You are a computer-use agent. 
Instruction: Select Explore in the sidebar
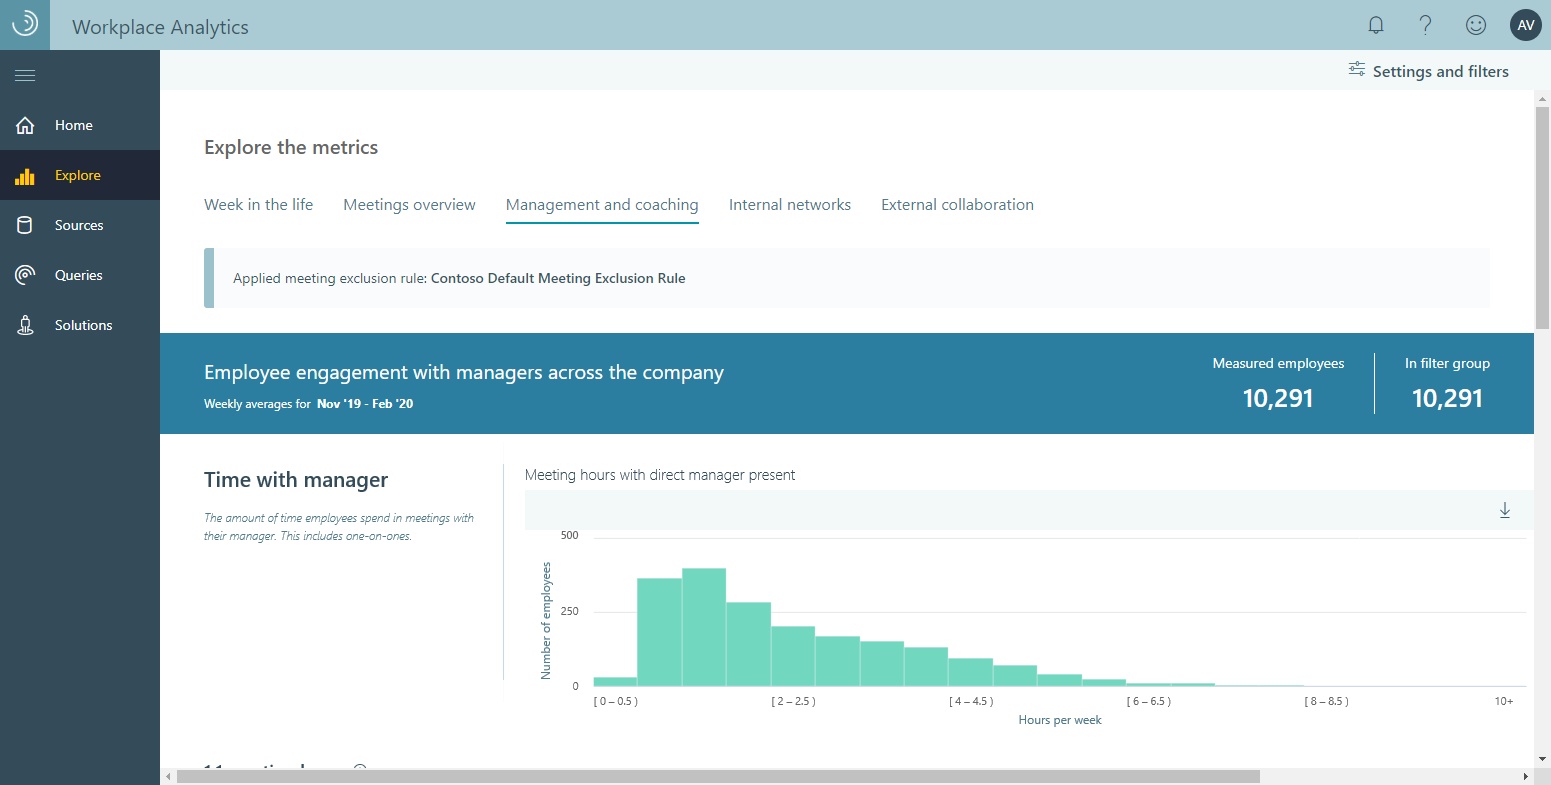click(80, 175)
